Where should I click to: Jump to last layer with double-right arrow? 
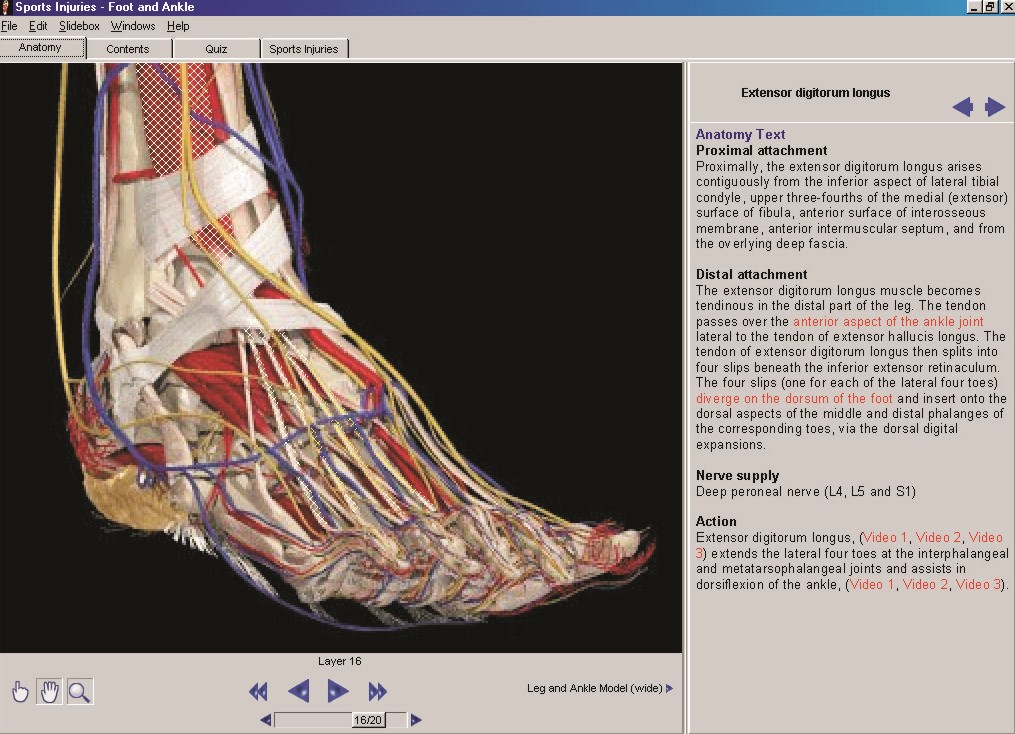tap(377, 691)
